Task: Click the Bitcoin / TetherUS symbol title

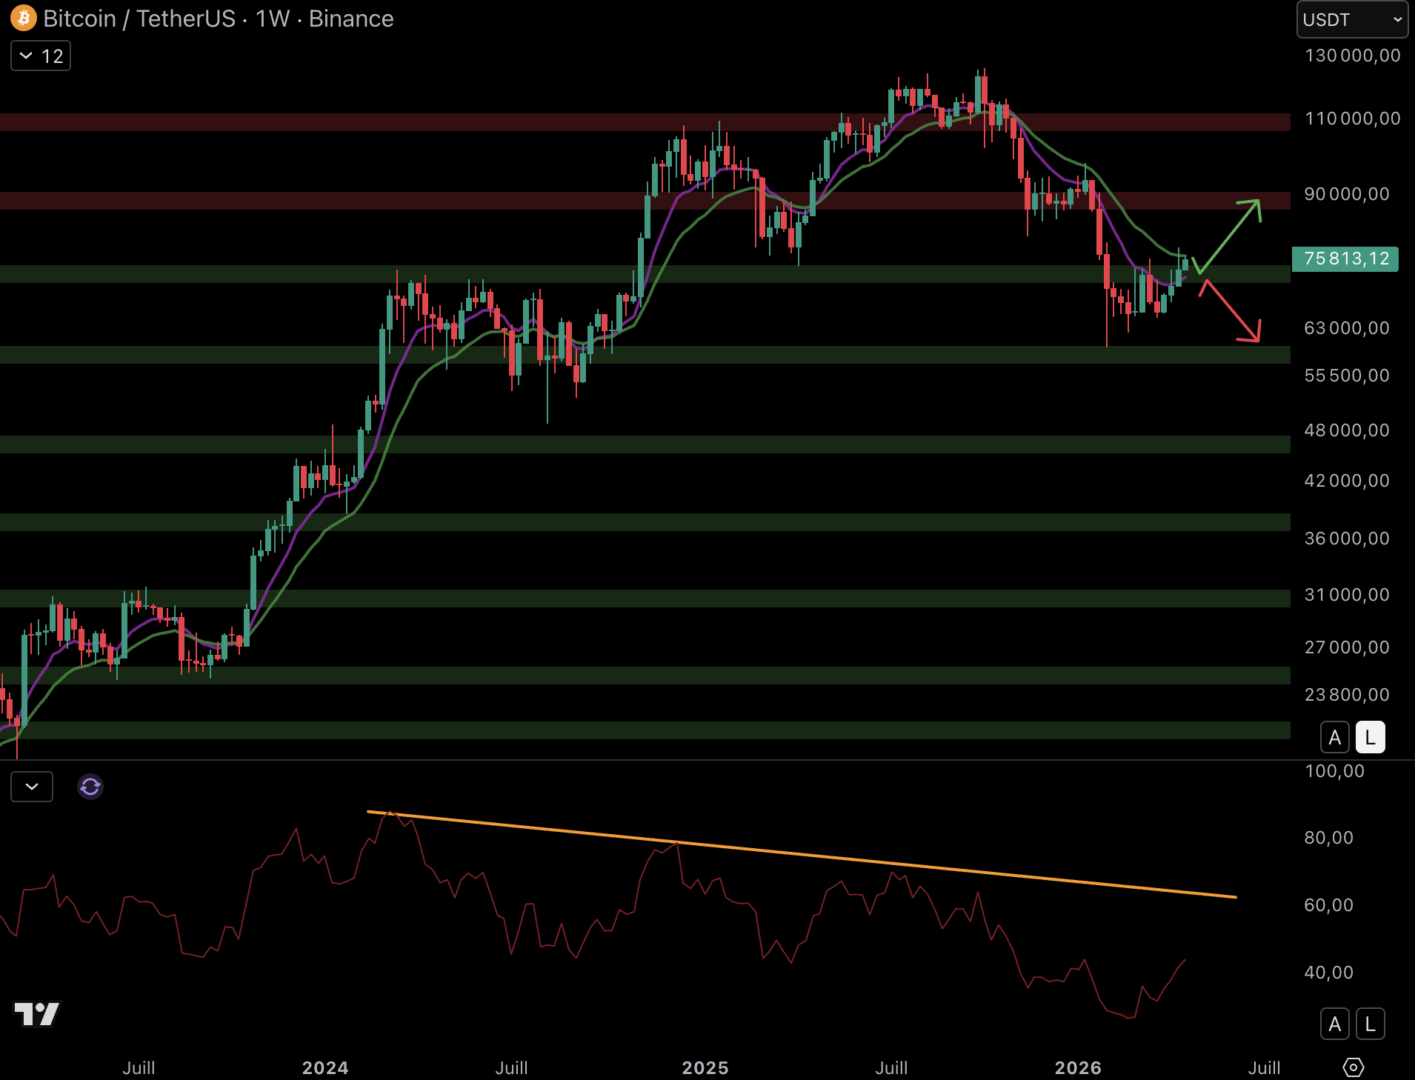Action: (x=140, y=19)
